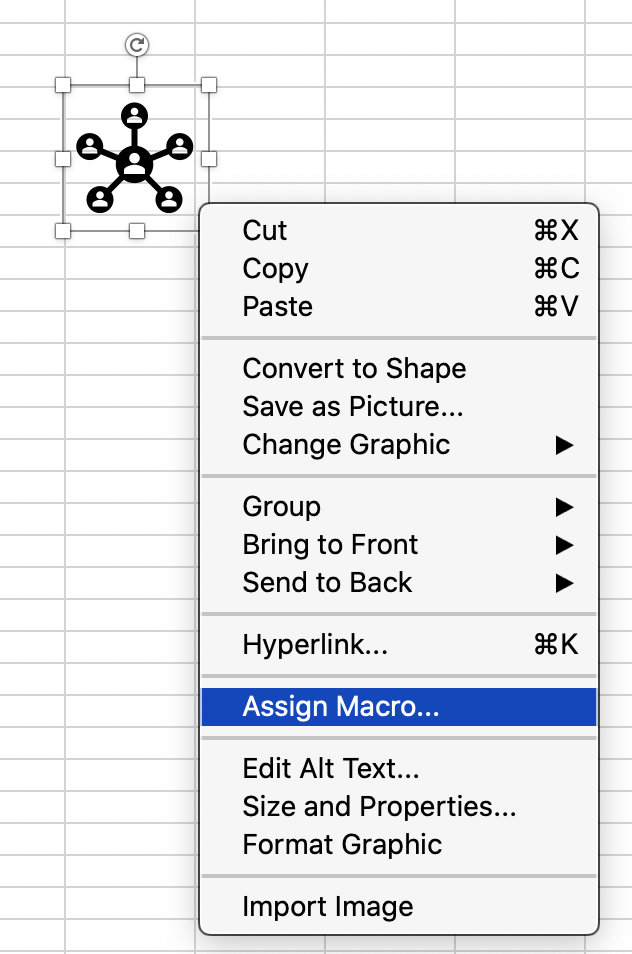This screenshot has height=954, width=632.
Task: Click the top-right resize handle of graphic
Action: (209, 85)
